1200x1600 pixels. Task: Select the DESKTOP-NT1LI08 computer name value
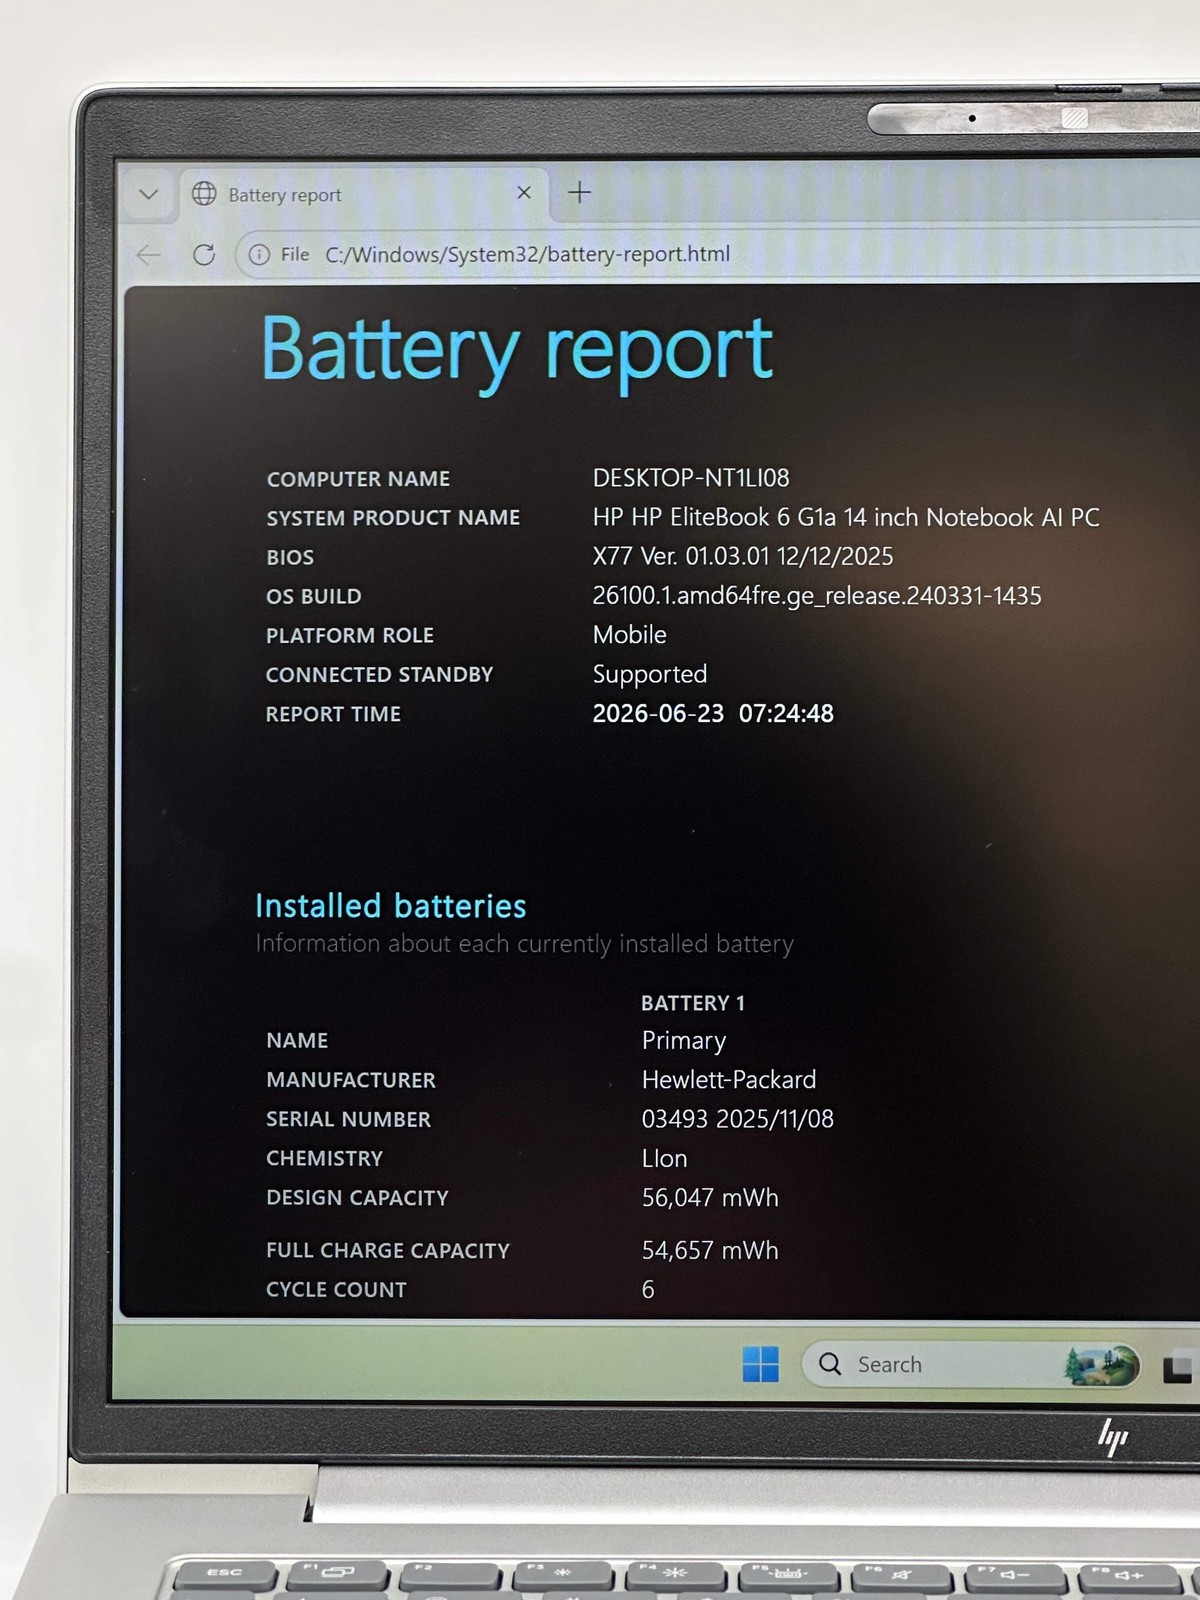point(691,478)
